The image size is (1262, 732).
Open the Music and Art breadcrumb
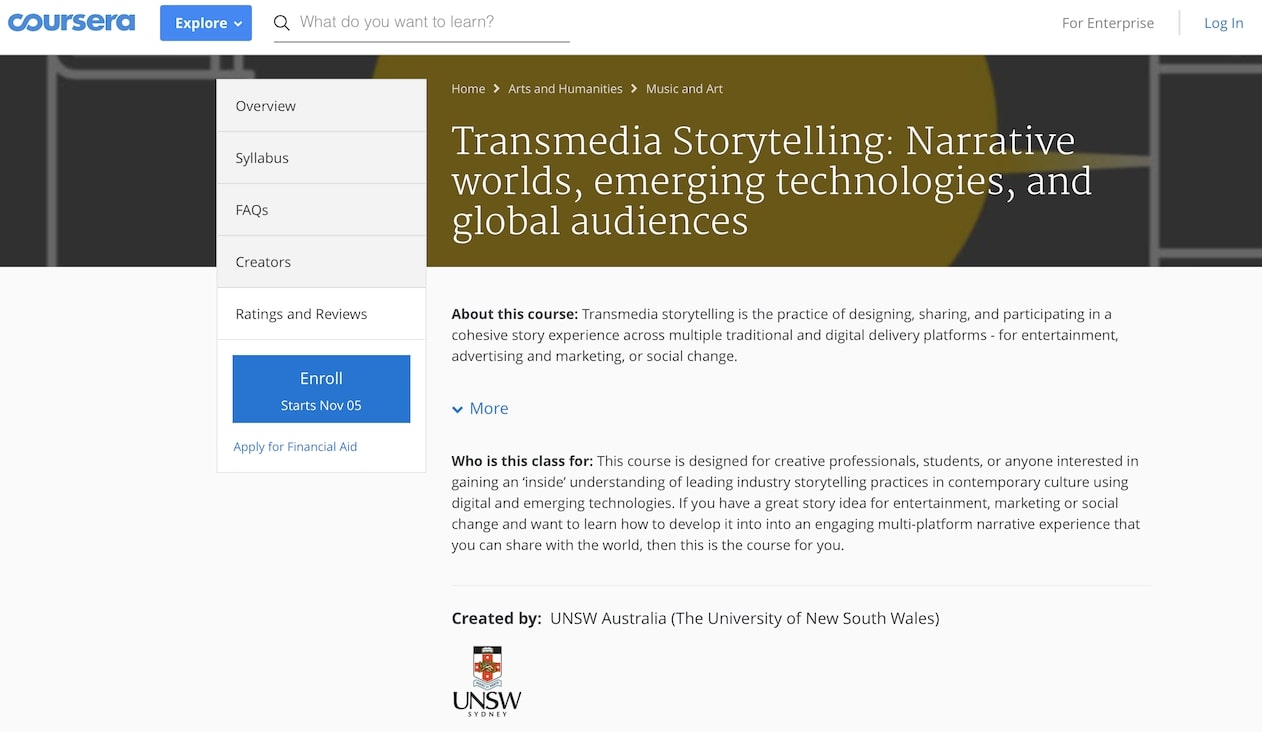(x=684, y=89)
